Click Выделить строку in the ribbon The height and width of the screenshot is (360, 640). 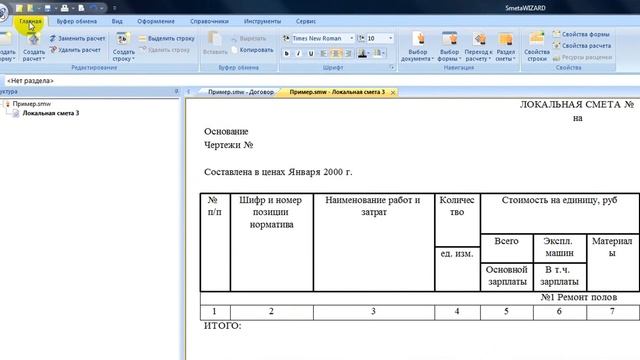tap(167, 38)
